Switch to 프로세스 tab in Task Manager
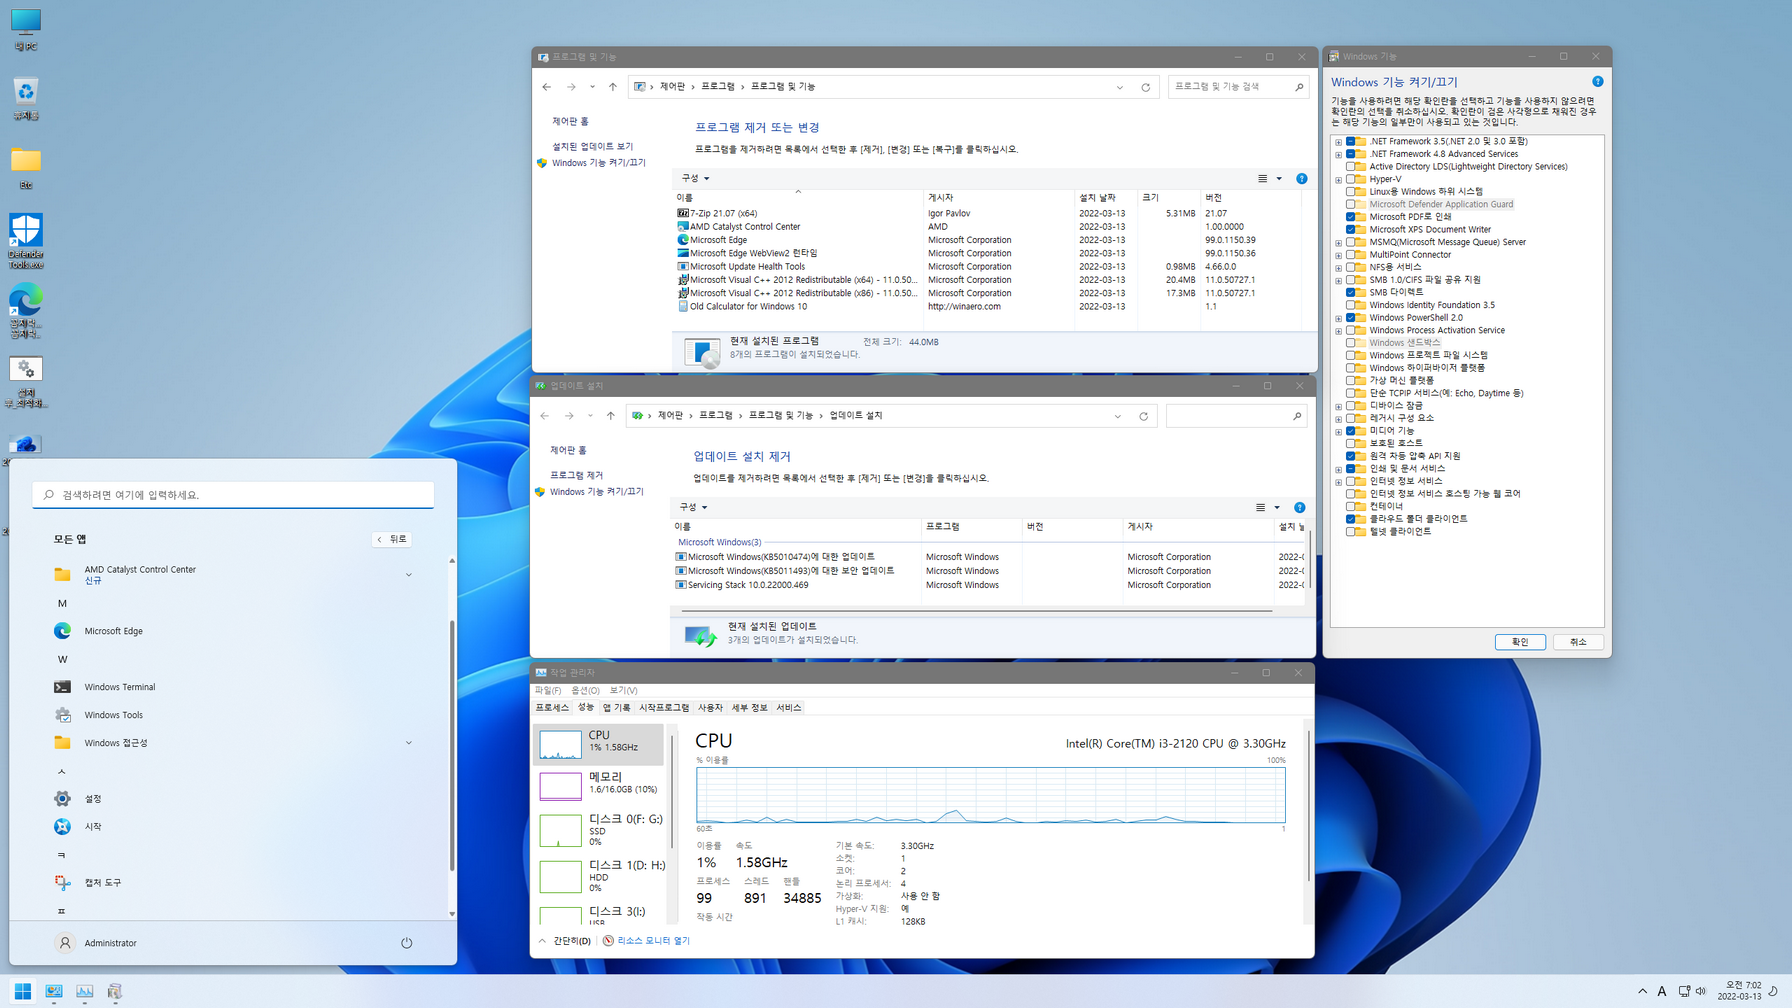Image resolution: width=1792 pixels, height=1008 pixels. pos(552,708)
